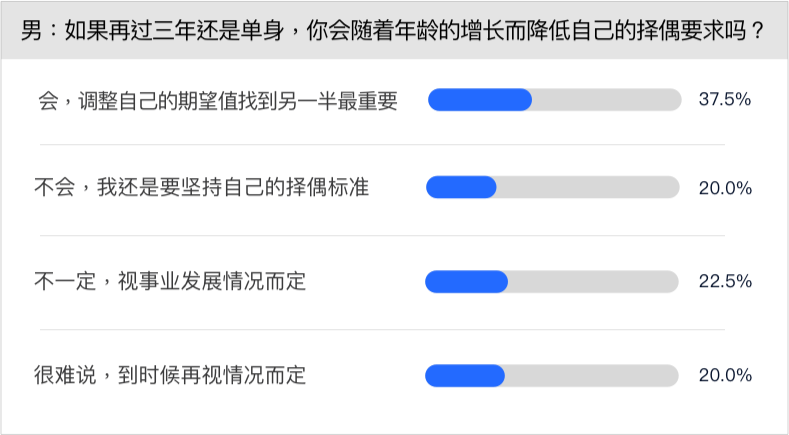The height and width of the screenshot is (435, 789).
Task: Select the '会，调整自己的期望值找到另一半最重要' option
Action: click(217, 100)
